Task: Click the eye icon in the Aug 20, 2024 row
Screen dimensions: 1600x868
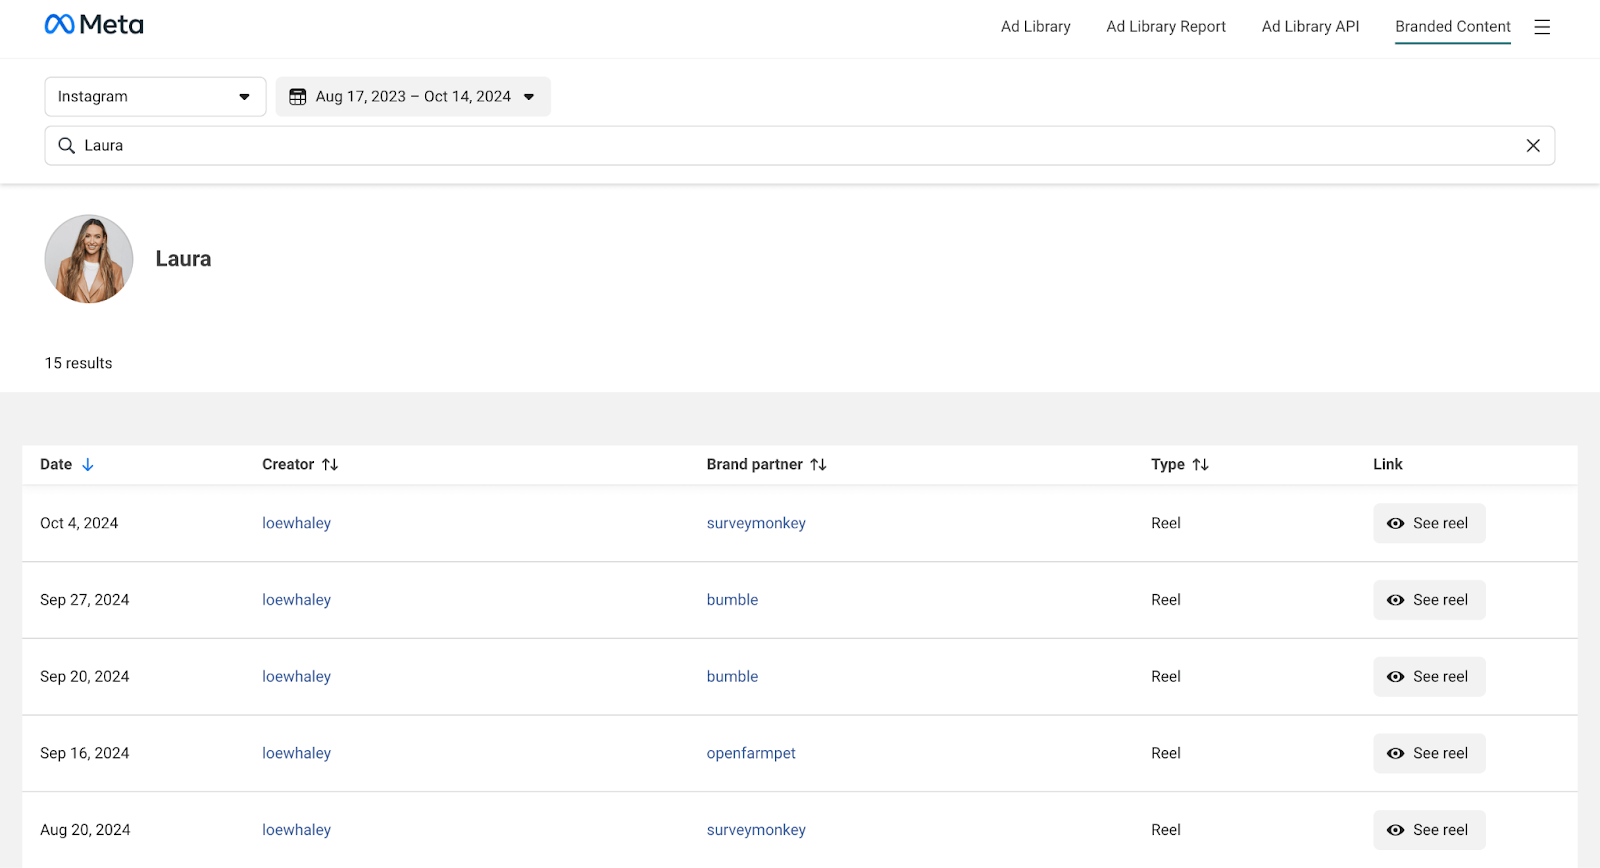Action: [1395, 831]
